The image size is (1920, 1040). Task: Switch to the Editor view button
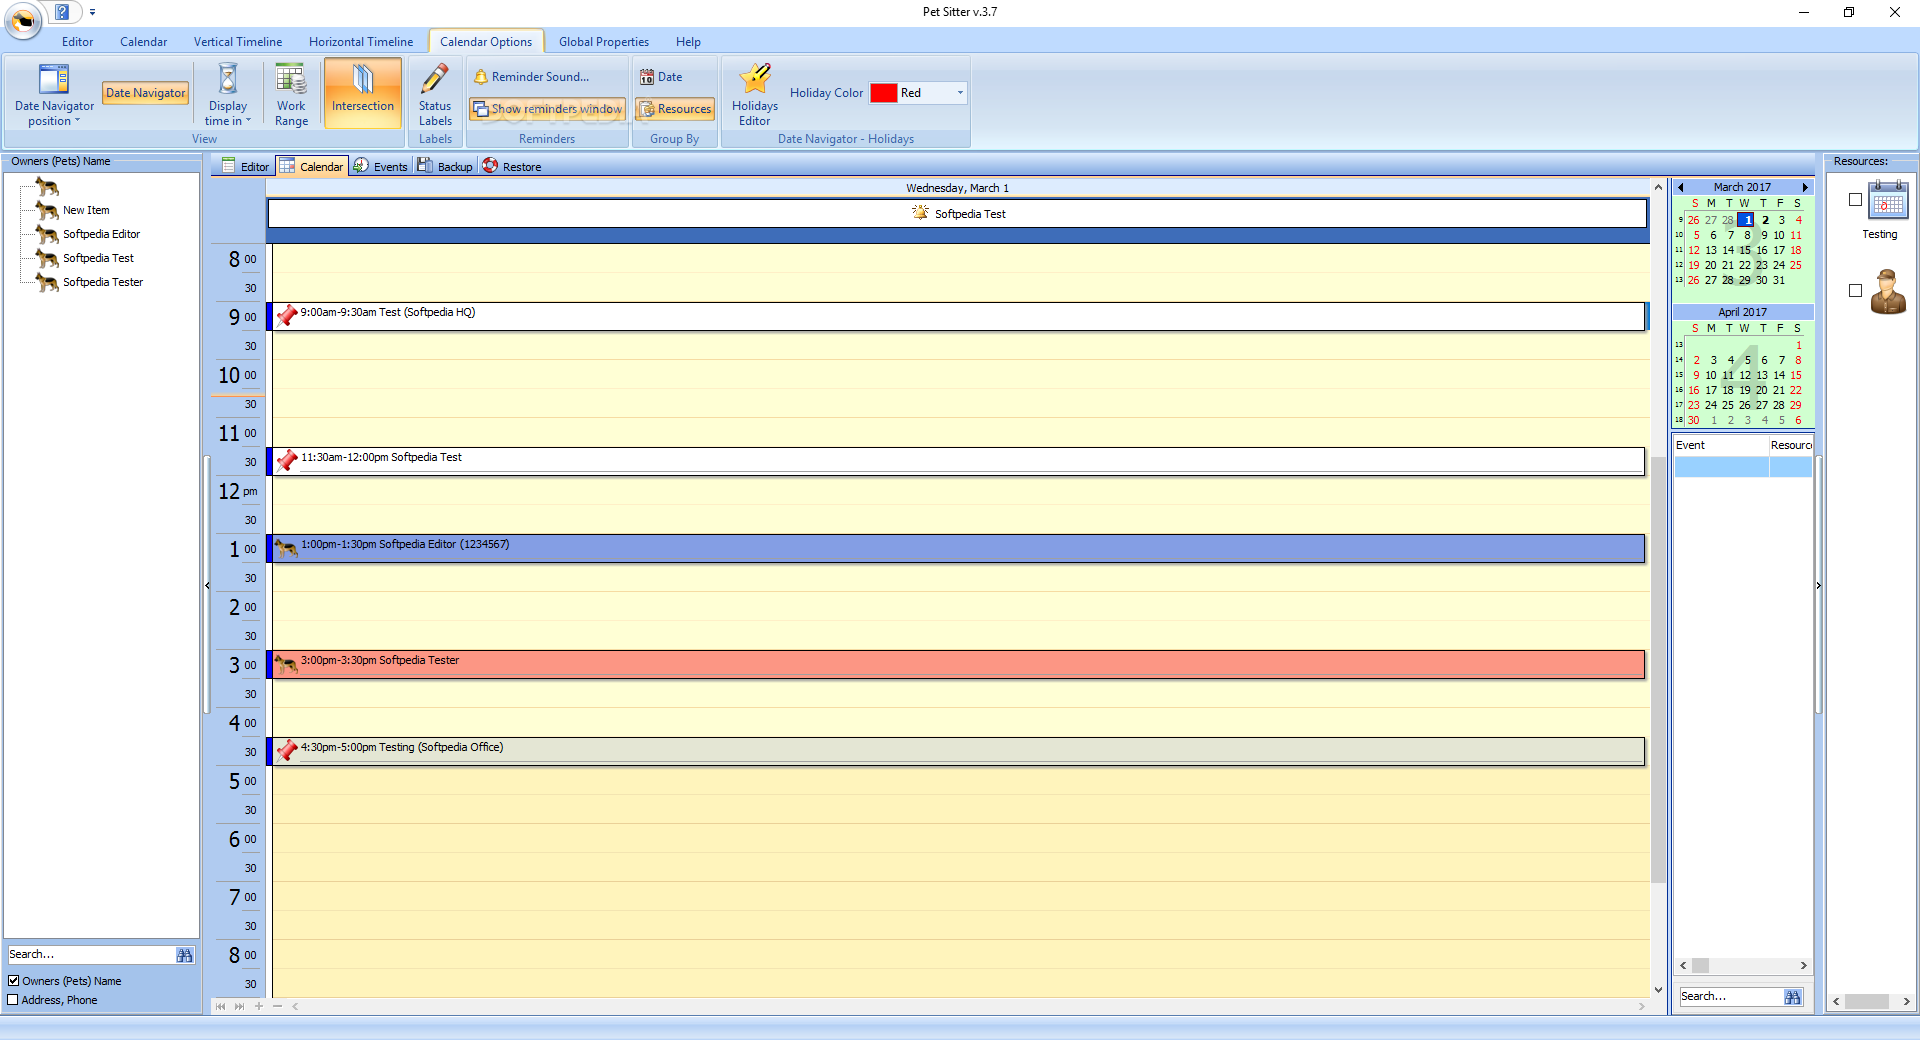(x=245, y=166)
